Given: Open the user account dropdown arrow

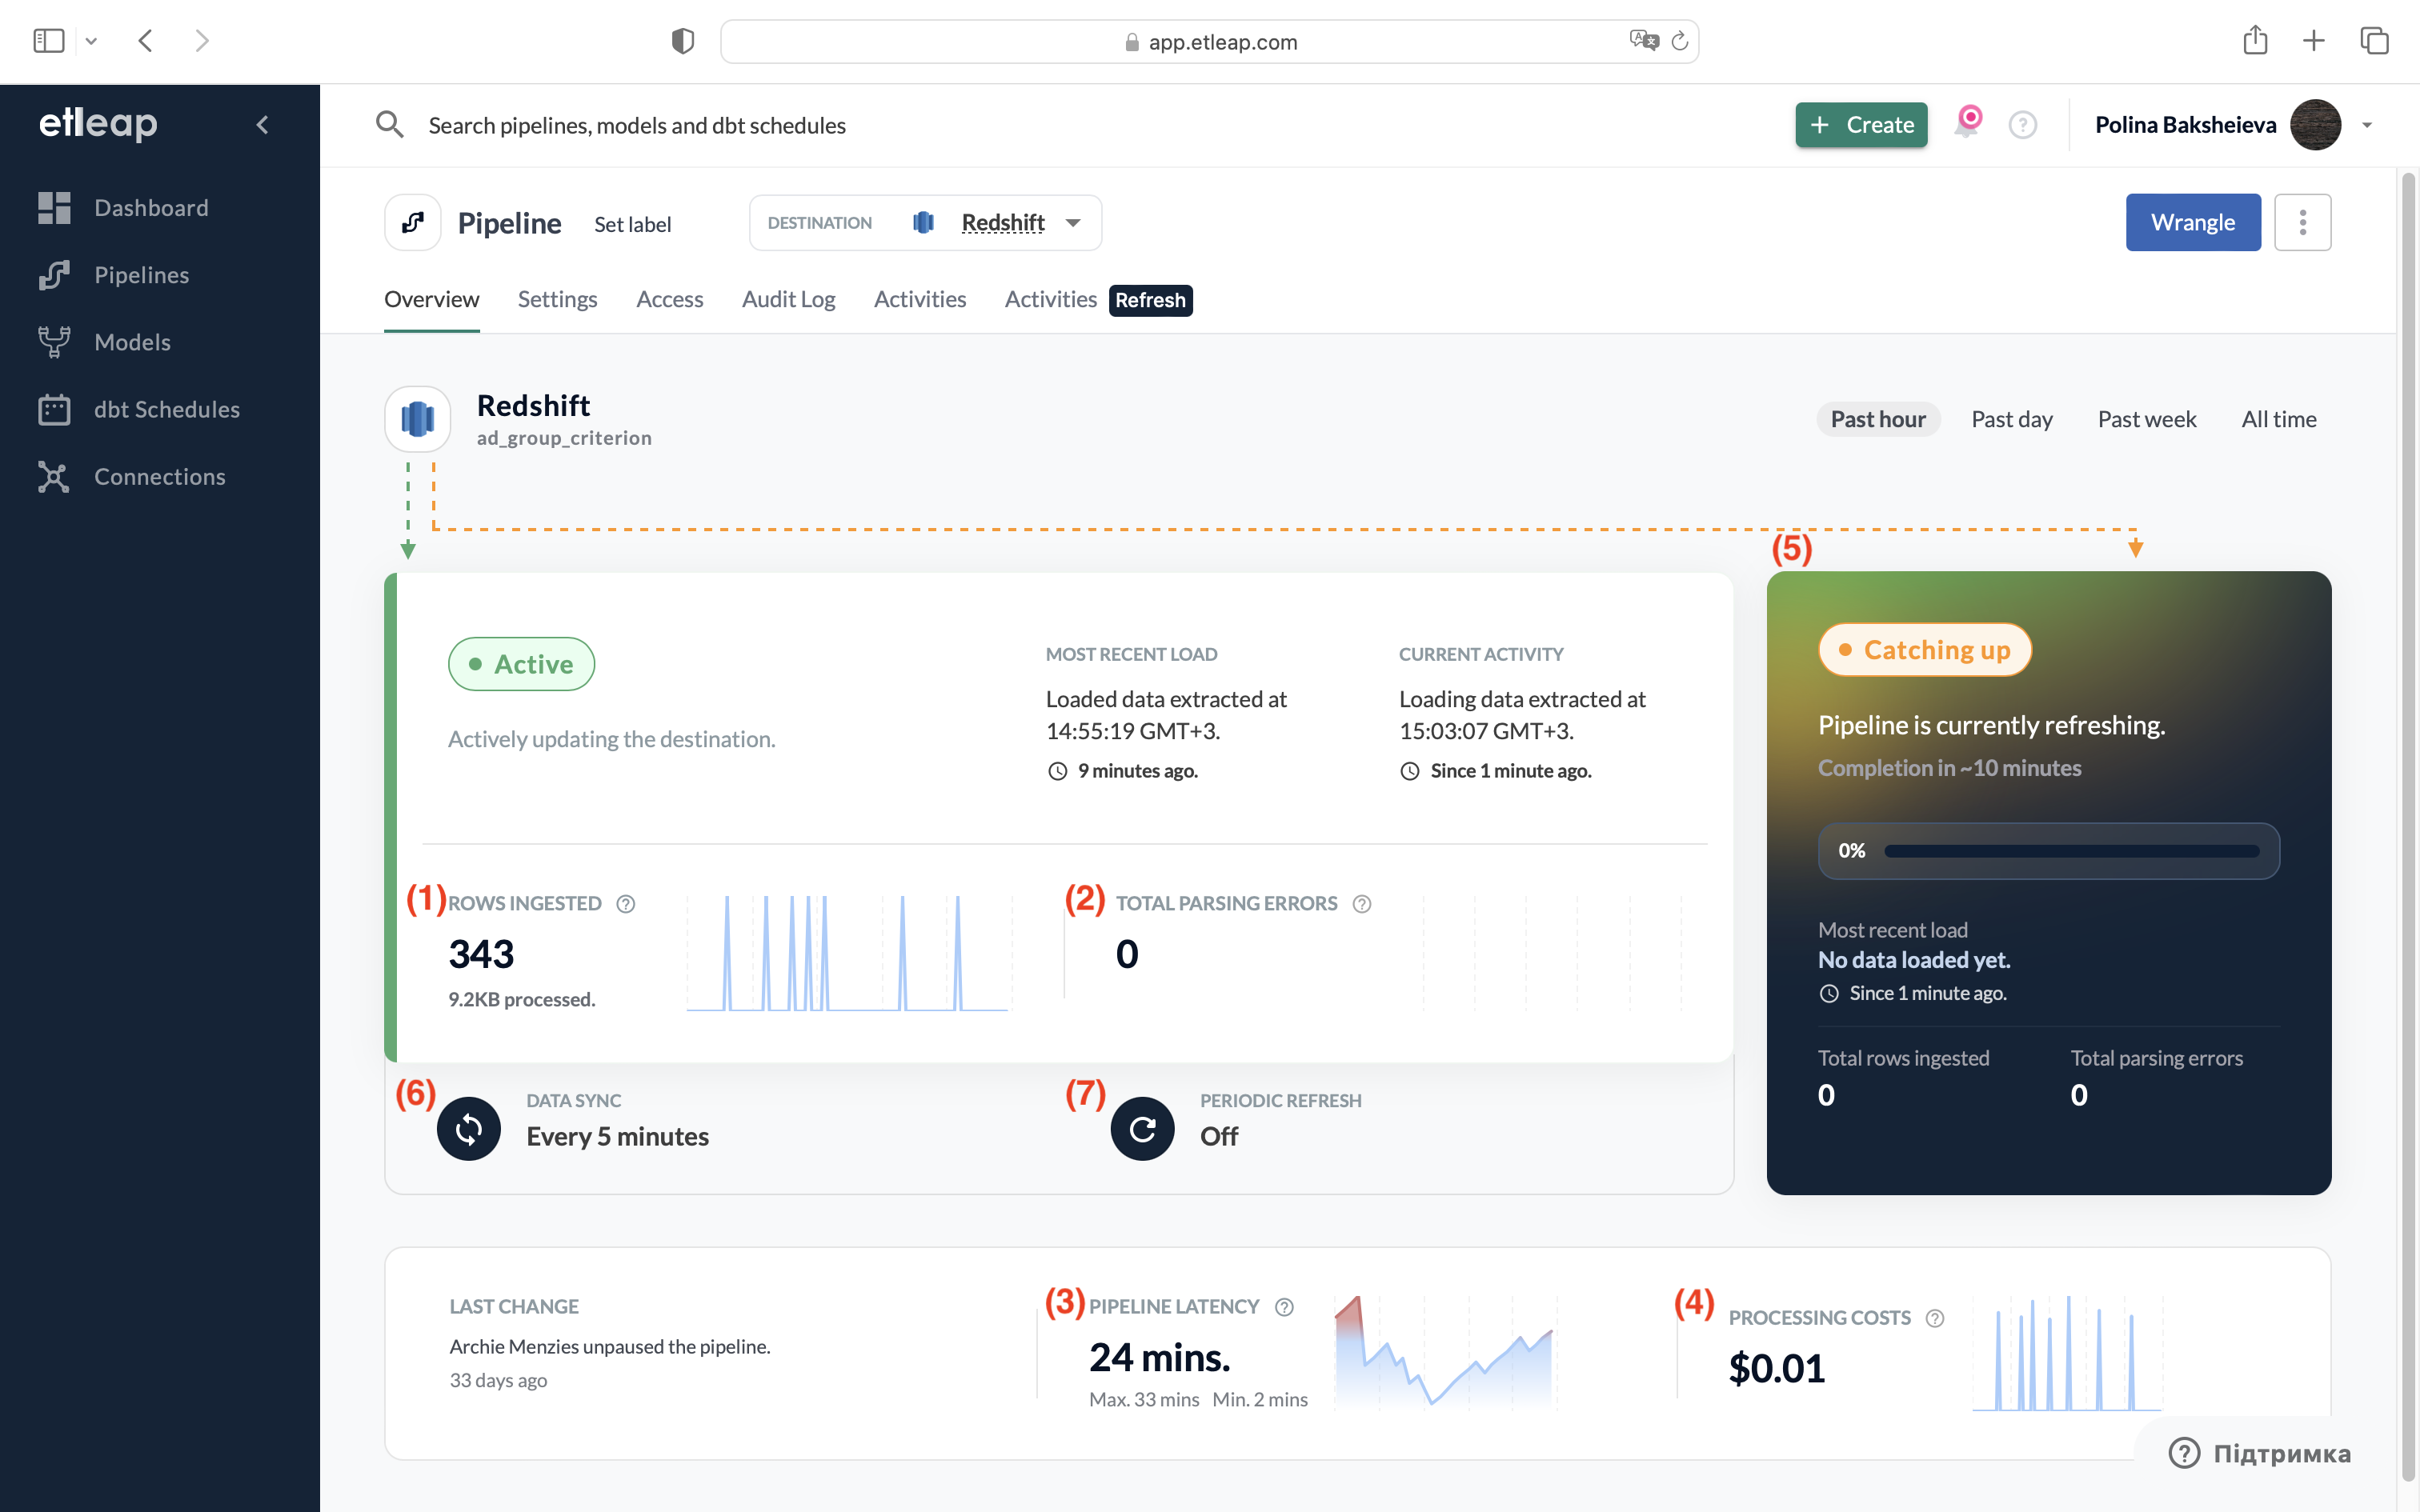Looking at the screenshot, I should coord(2367,125).
